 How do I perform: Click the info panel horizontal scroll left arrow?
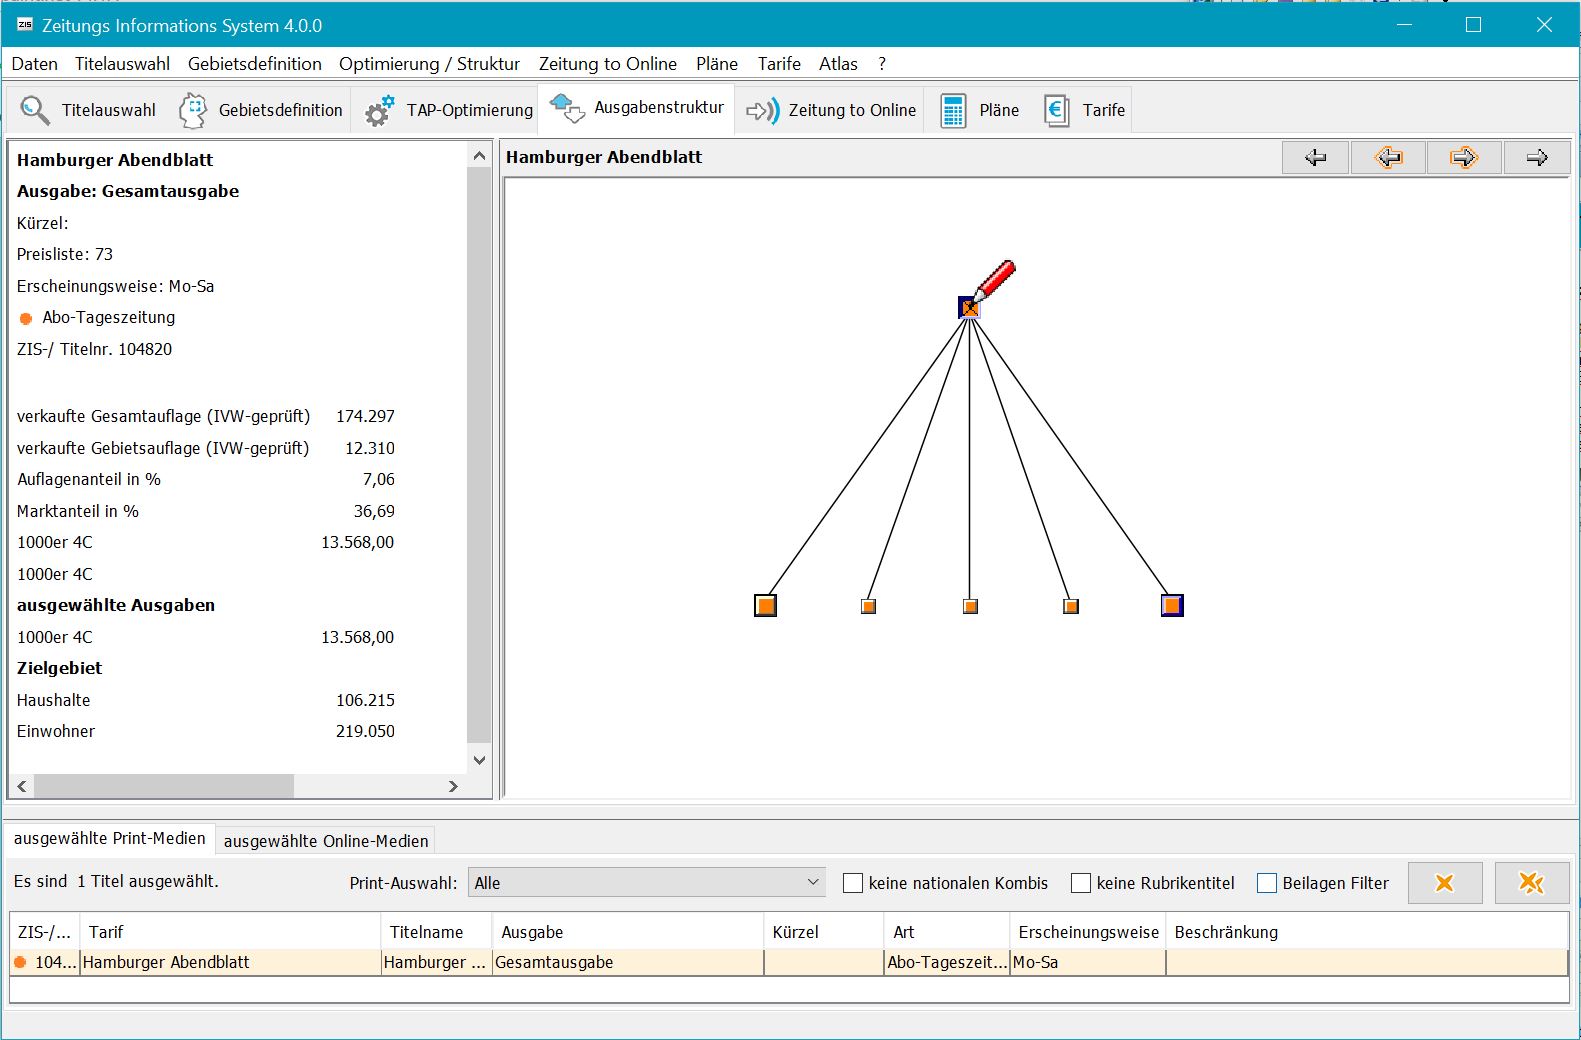coord(22,786)
